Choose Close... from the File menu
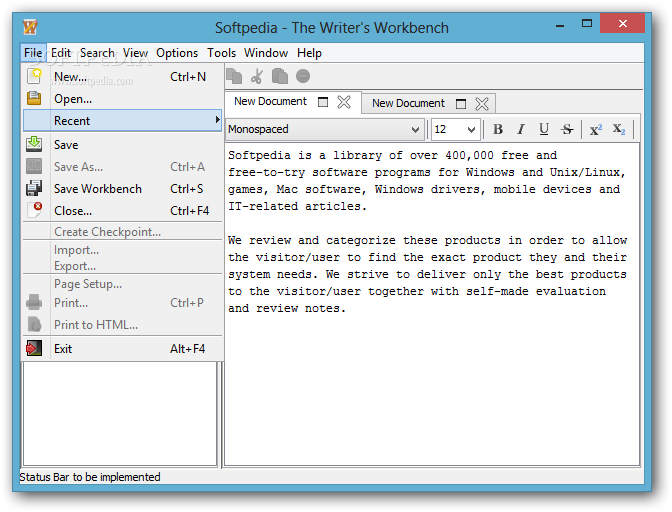Viewport: 672px width, 512px height. 123,210
